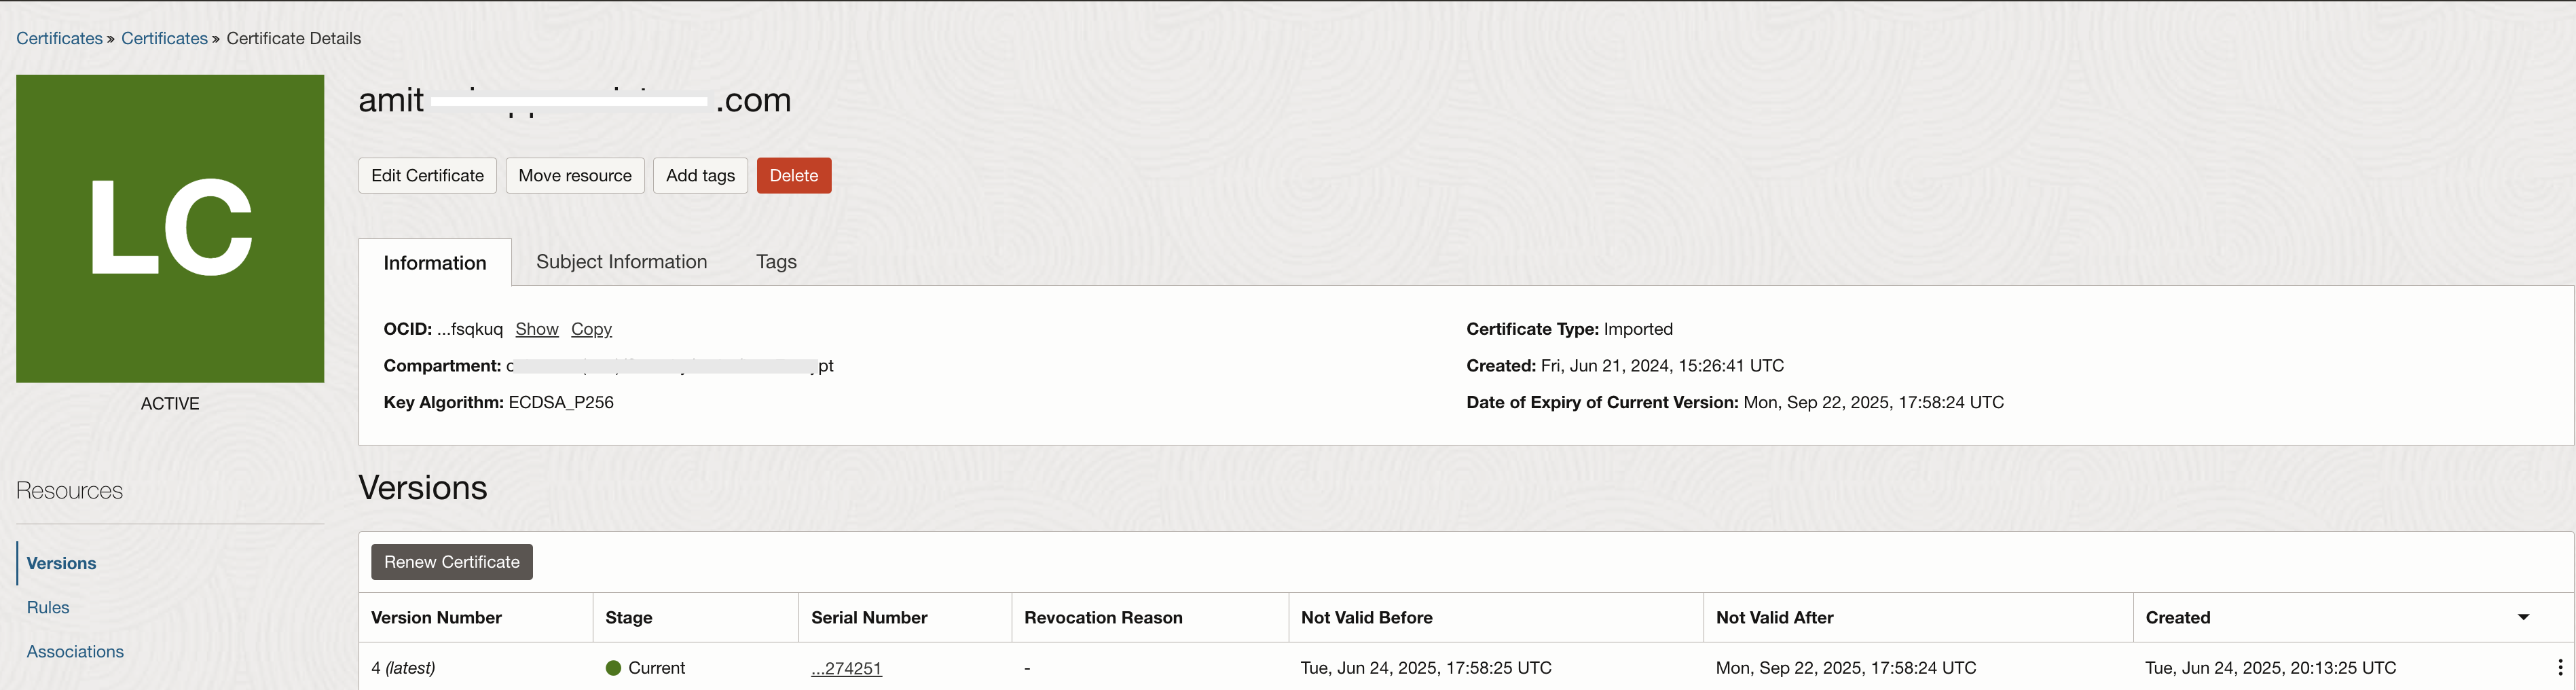Screen dimensions: 2576x690
Task: Click the green LC certificate icon
Action: click(x=170, y=228)
